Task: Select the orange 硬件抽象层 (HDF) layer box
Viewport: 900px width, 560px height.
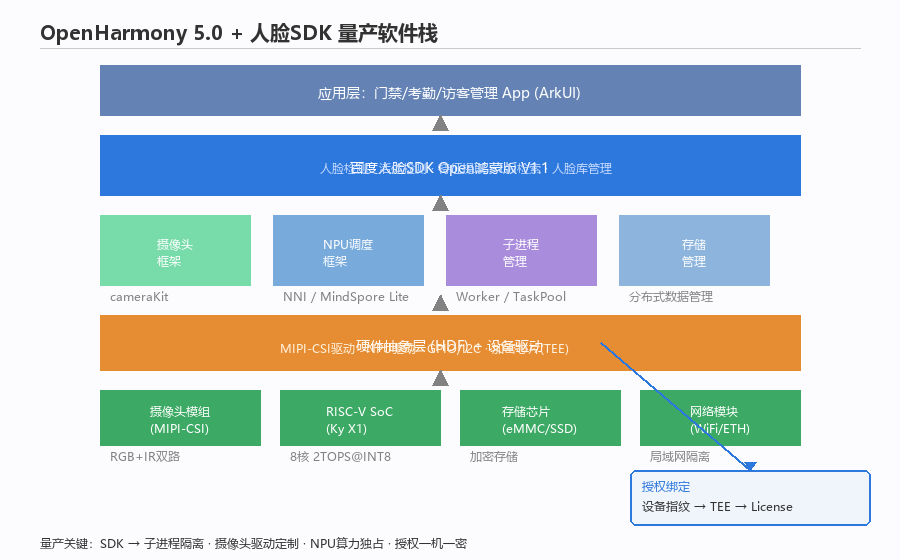Action: [450, 343]
